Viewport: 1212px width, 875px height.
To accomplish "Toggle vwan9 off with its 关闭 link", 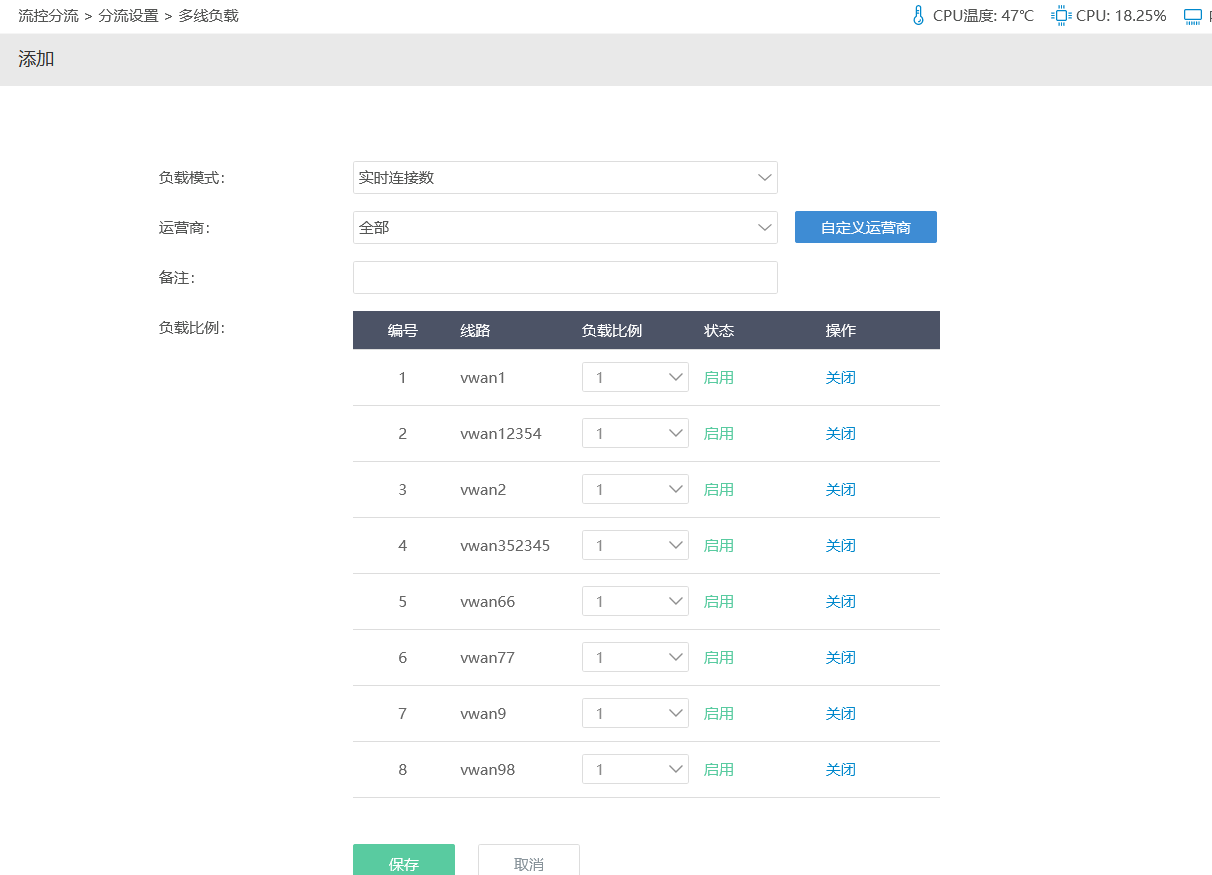I will point(840,714).
